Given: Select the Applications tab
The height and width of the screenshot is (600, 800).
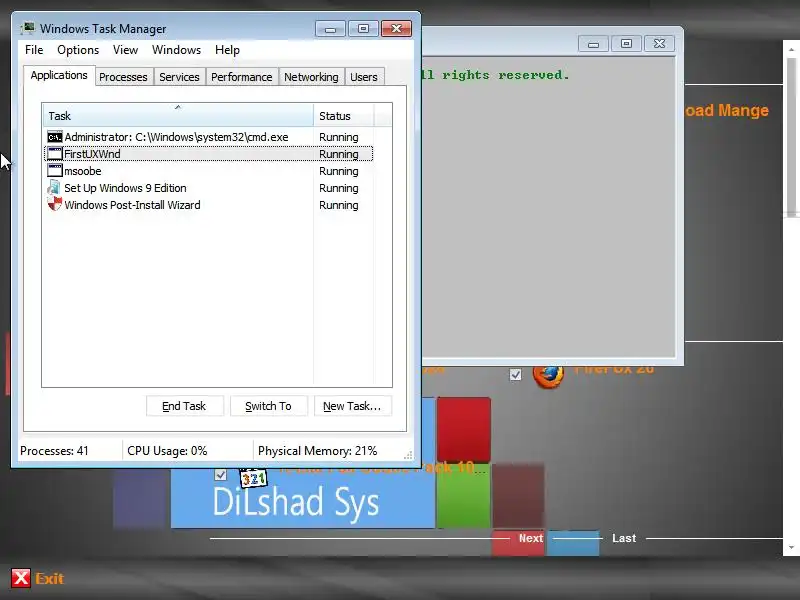Looking at the screenshot, I should click(59, 76).
